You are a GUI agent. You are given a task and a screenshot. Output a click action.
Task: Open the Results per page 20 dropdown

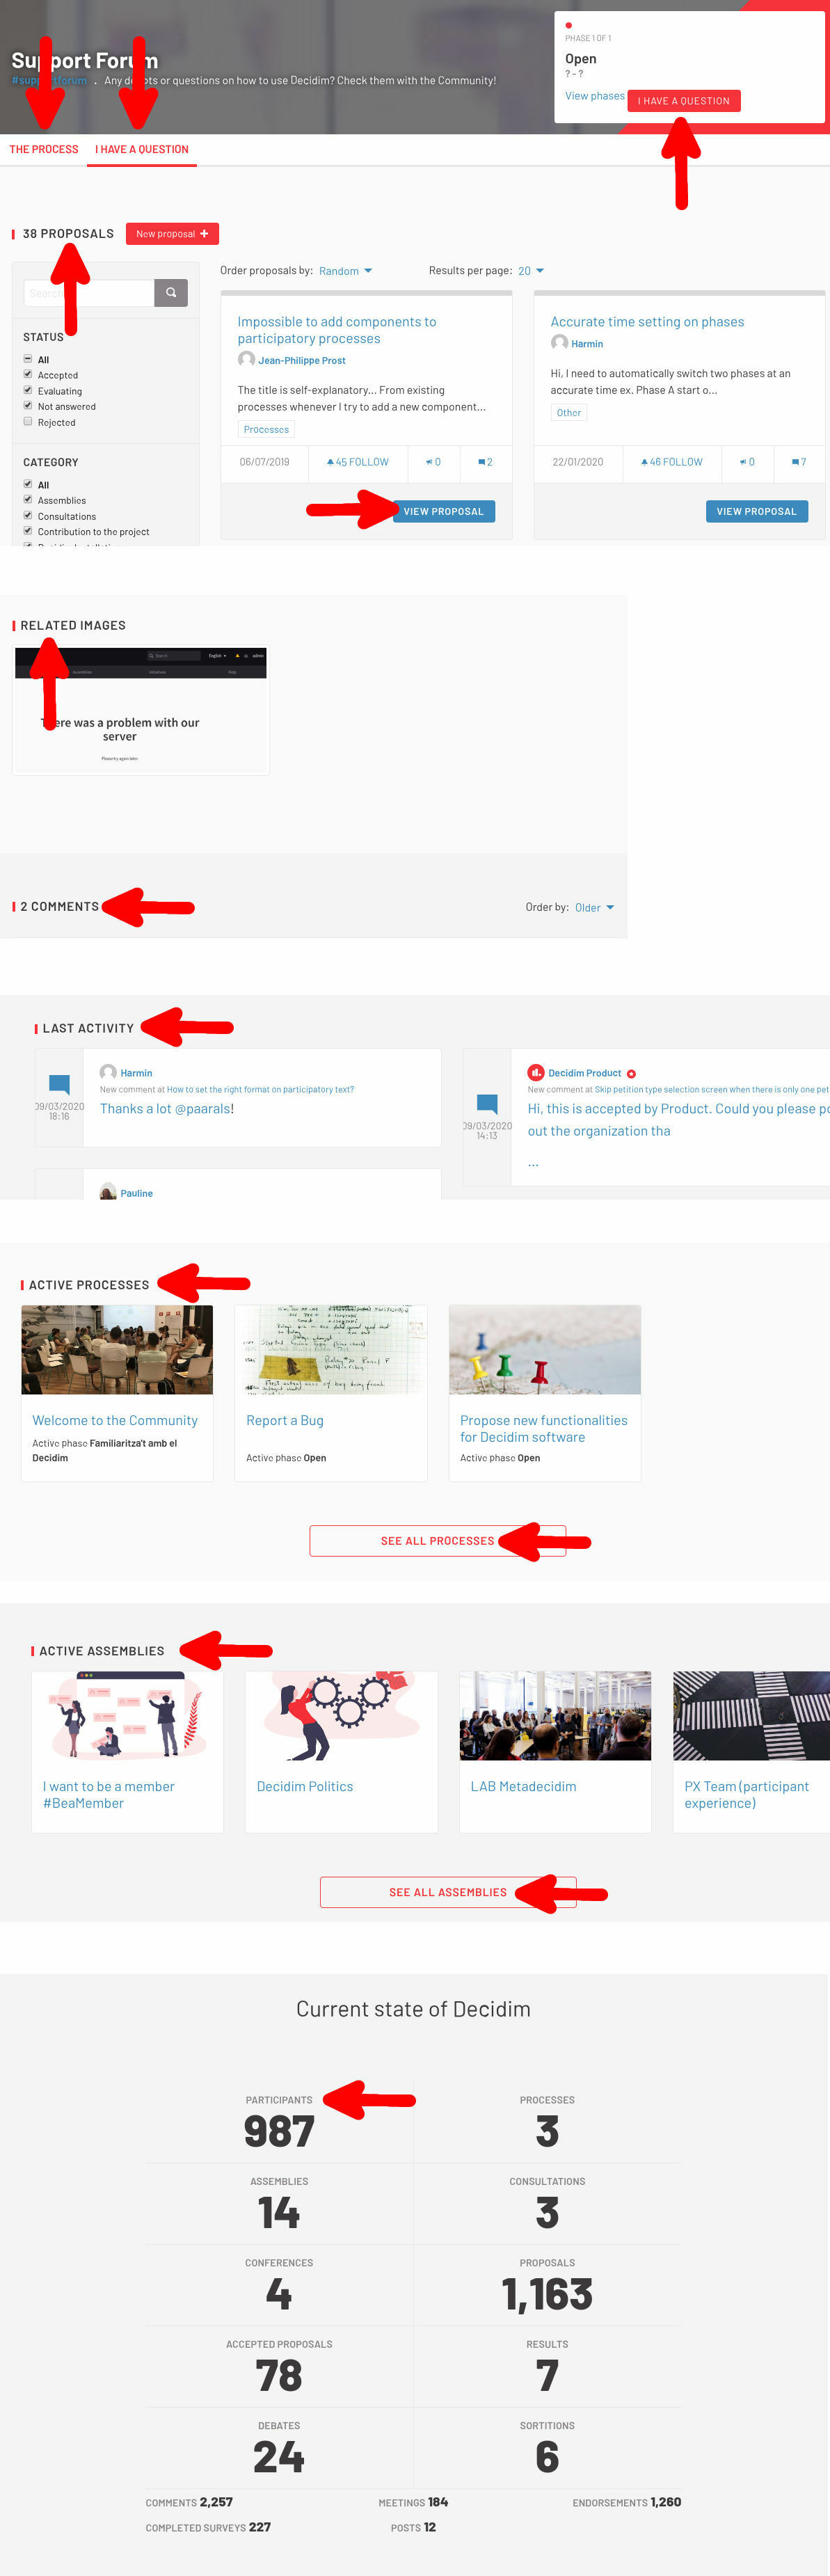point(530,271)
